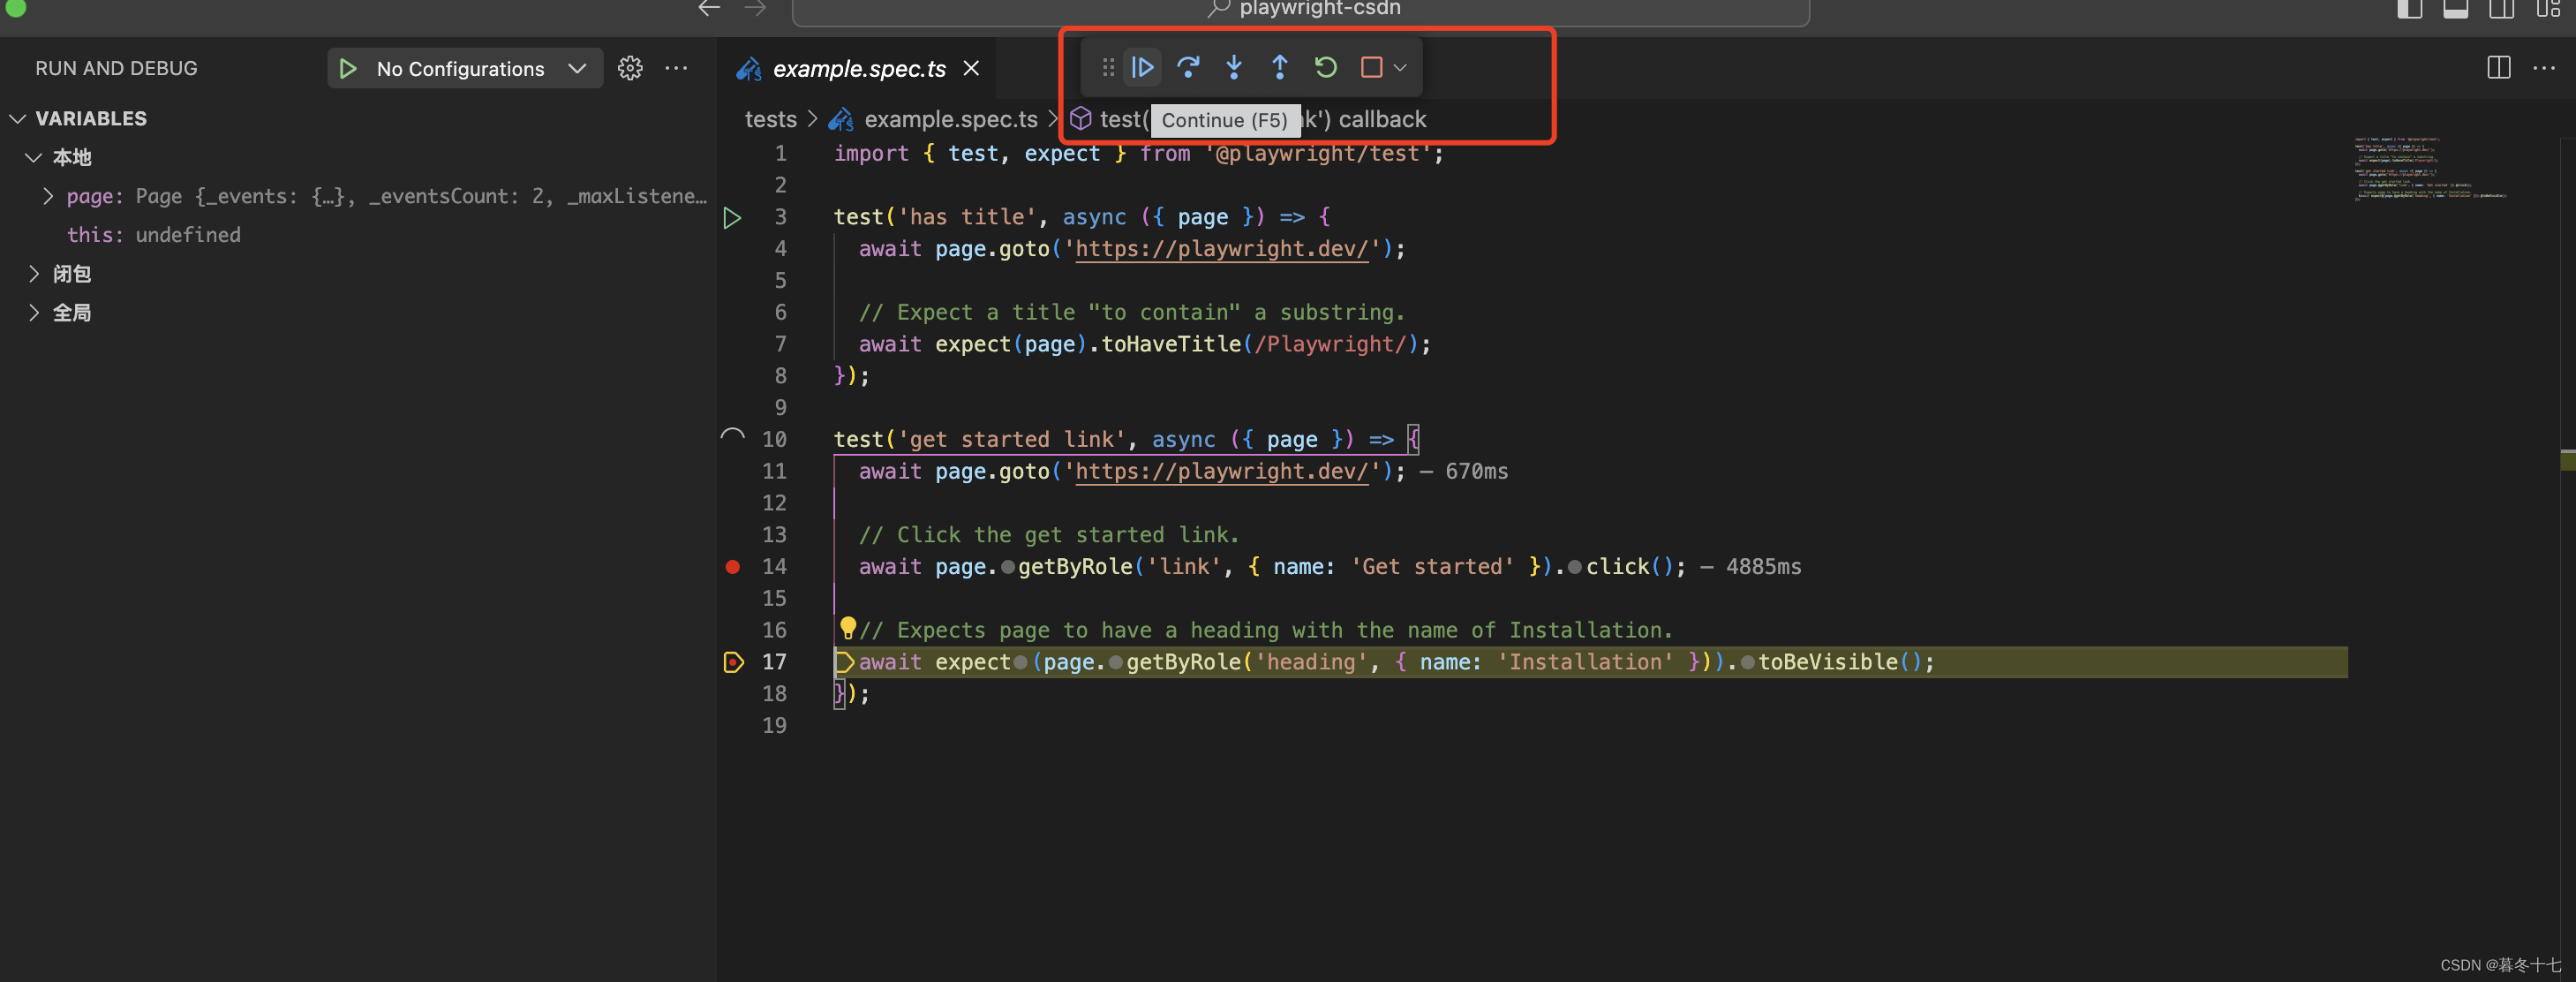Collapse the 本地 scope

[x=33, y=158]
